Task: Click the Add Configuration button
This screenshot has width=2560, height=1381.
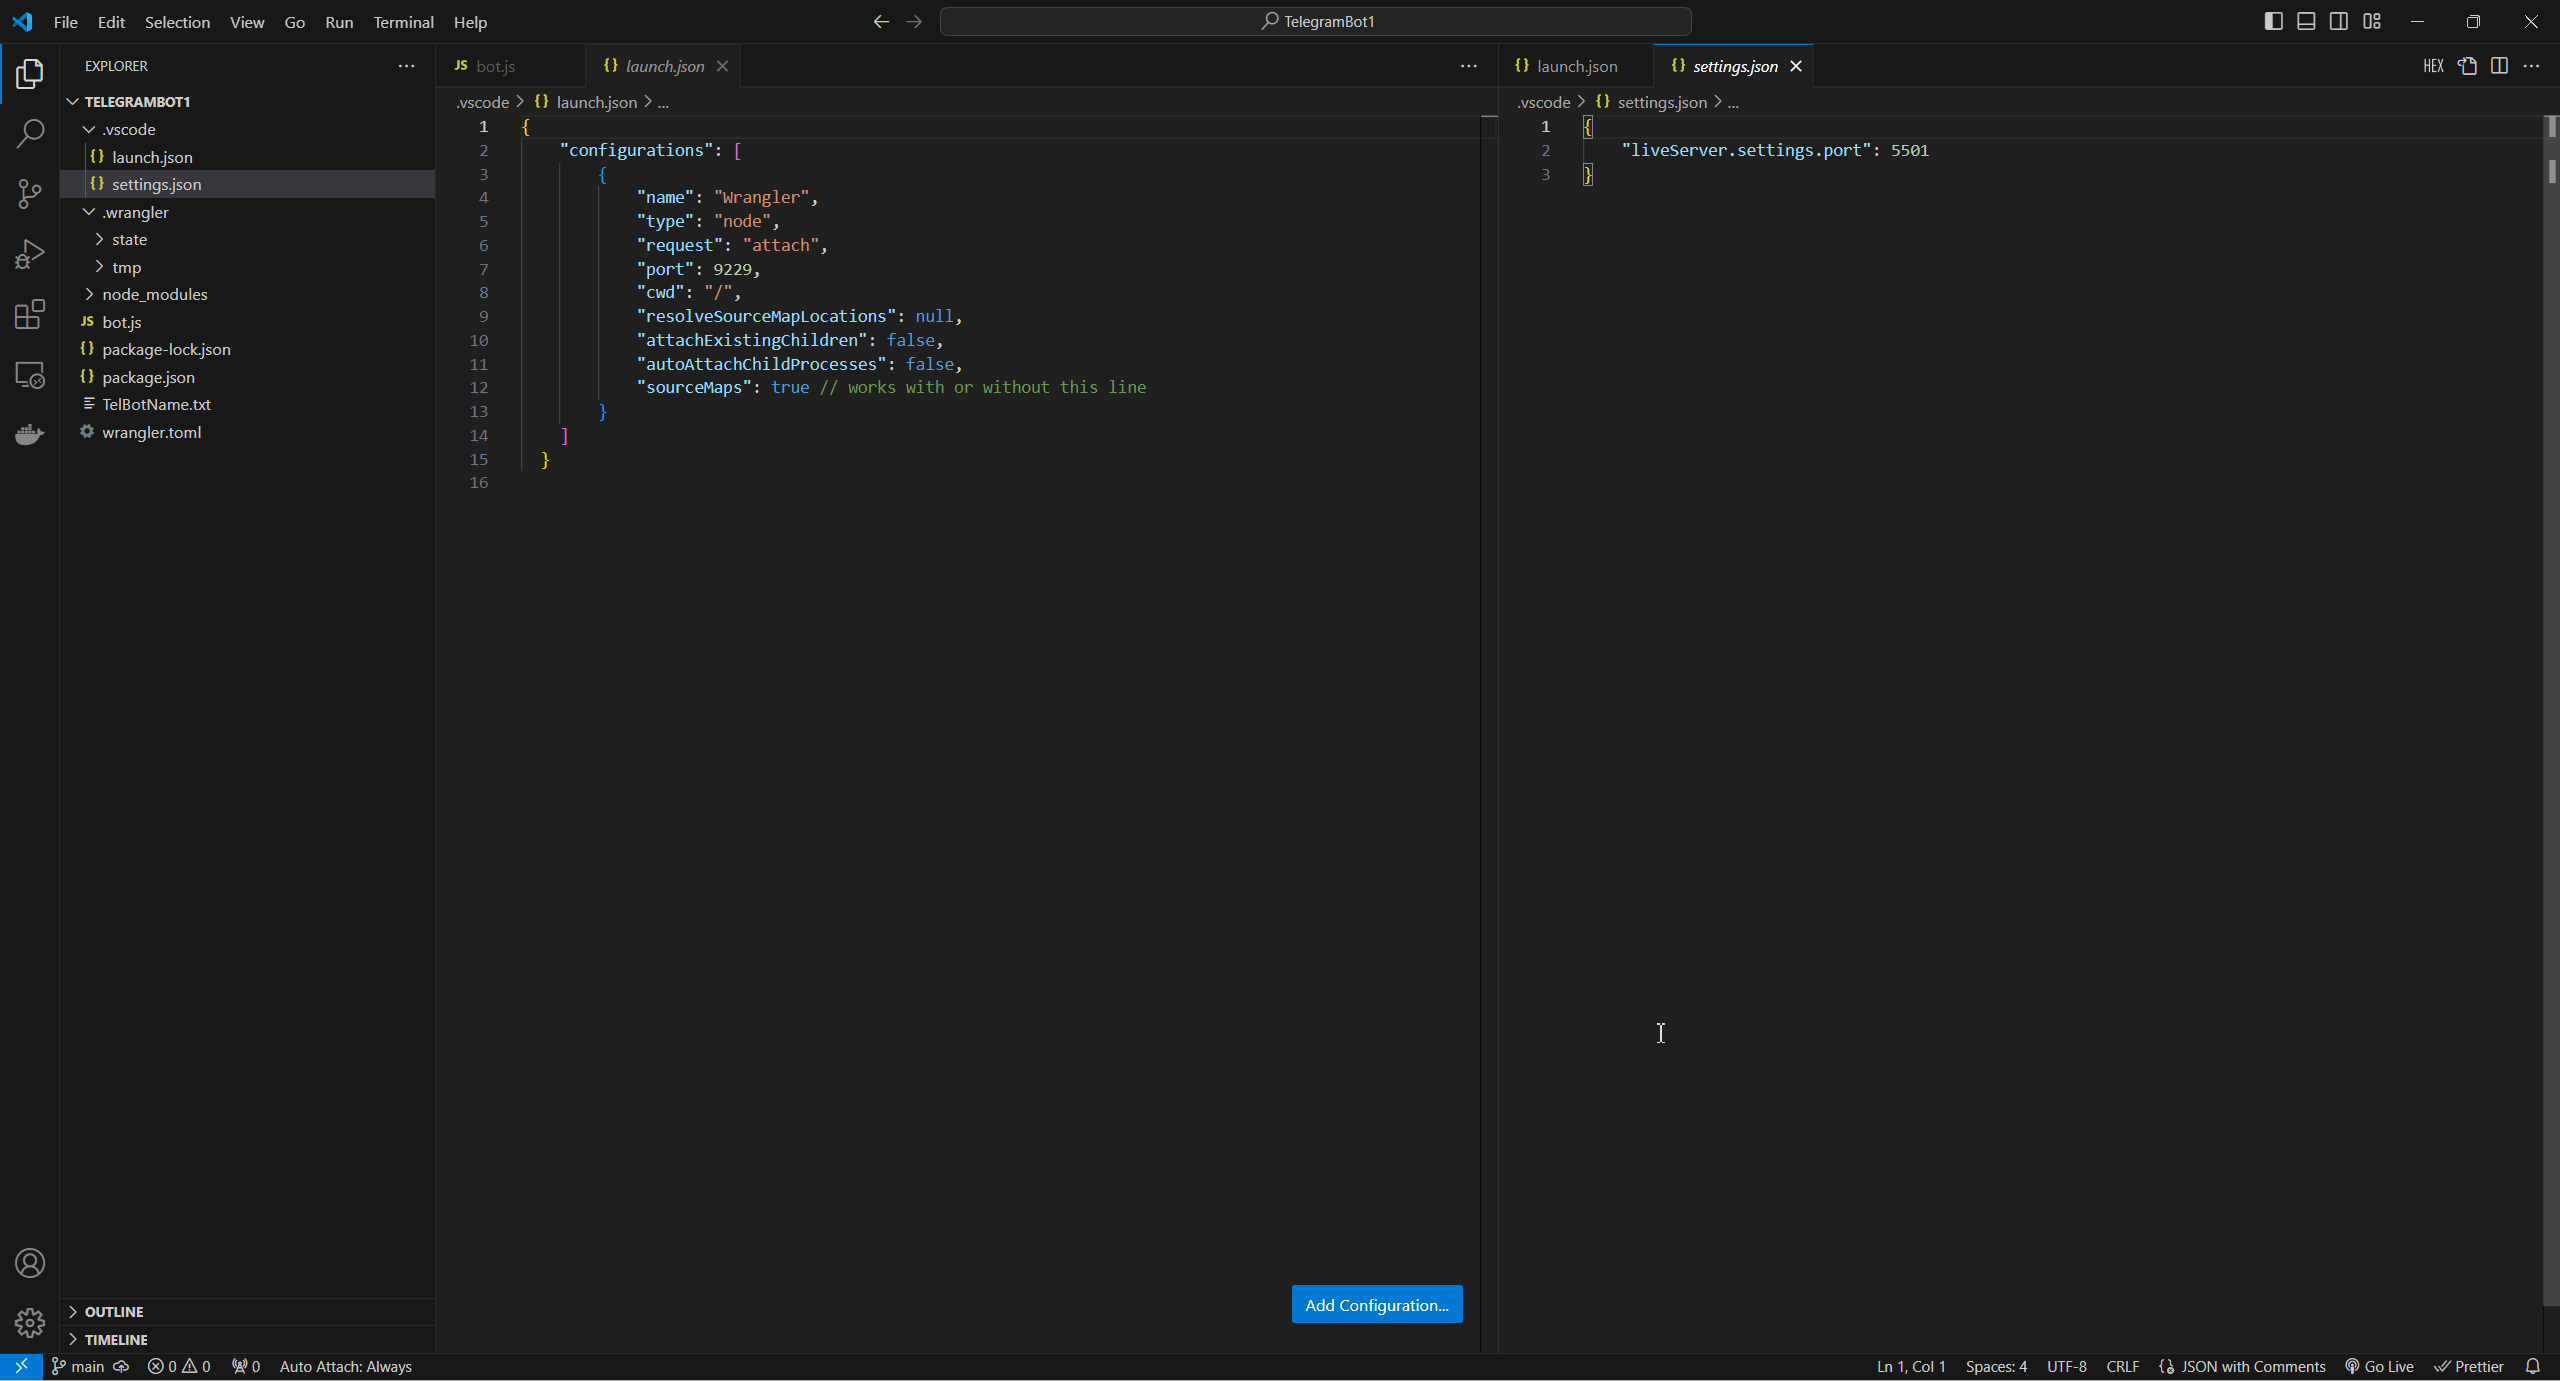Action: tap(1376, 1304)
